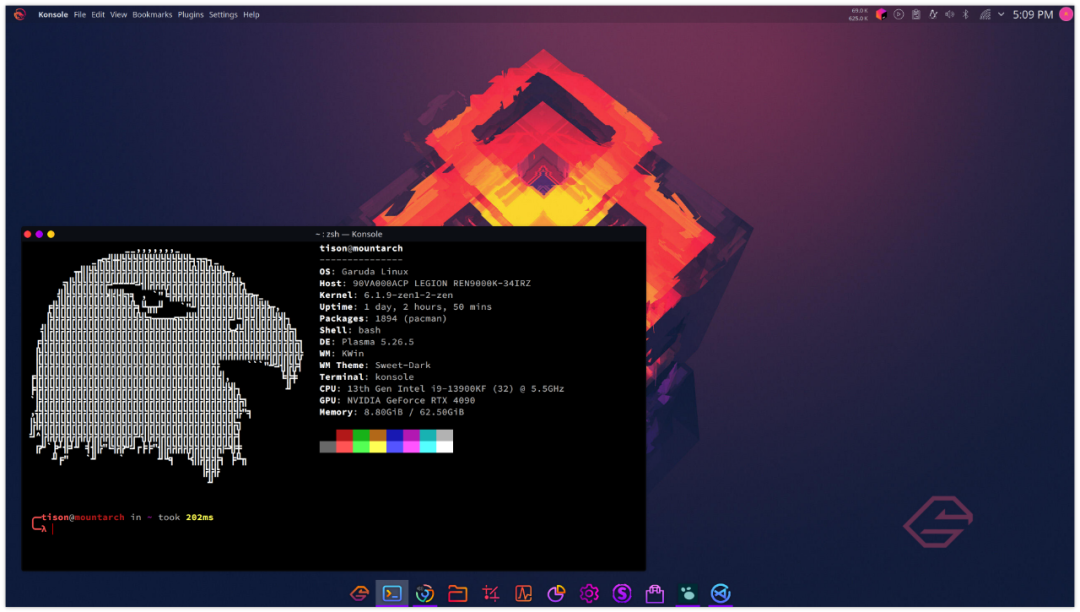
Task: Launch the purple S app in the dock
Action: point(622,593)
